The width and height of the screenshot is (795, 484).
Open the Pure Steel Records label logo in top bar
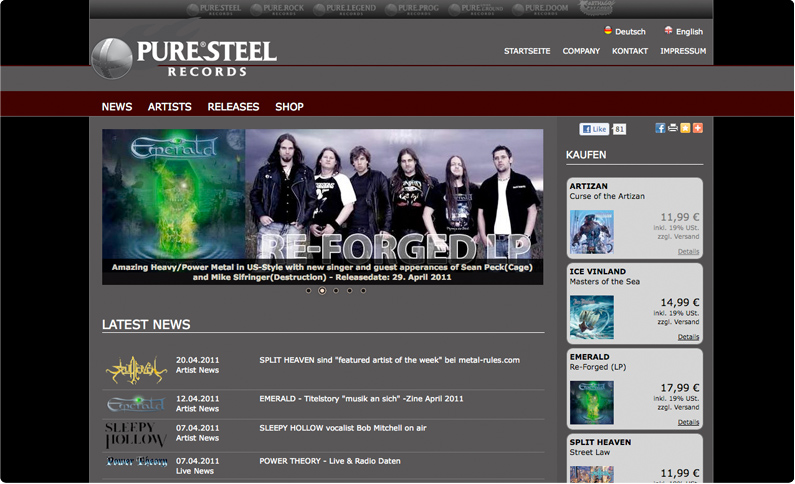tap(214, 9)
